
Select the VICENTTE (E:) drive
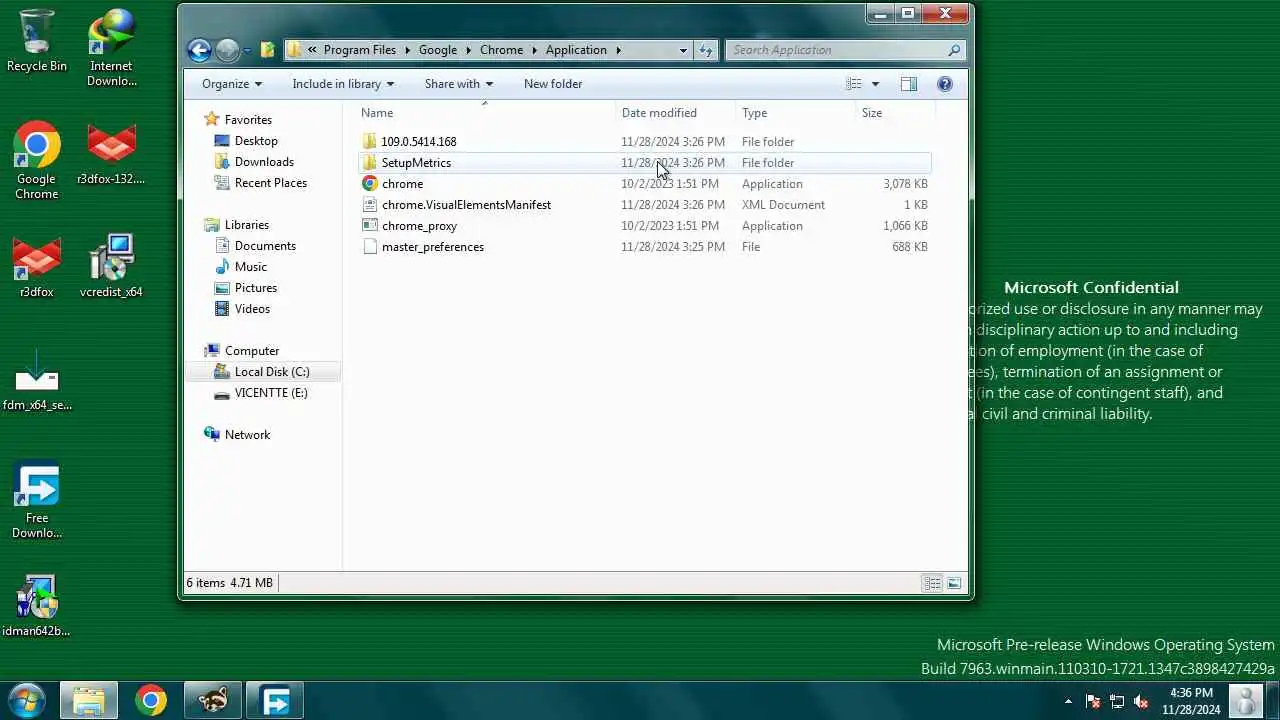pos(270,393)
